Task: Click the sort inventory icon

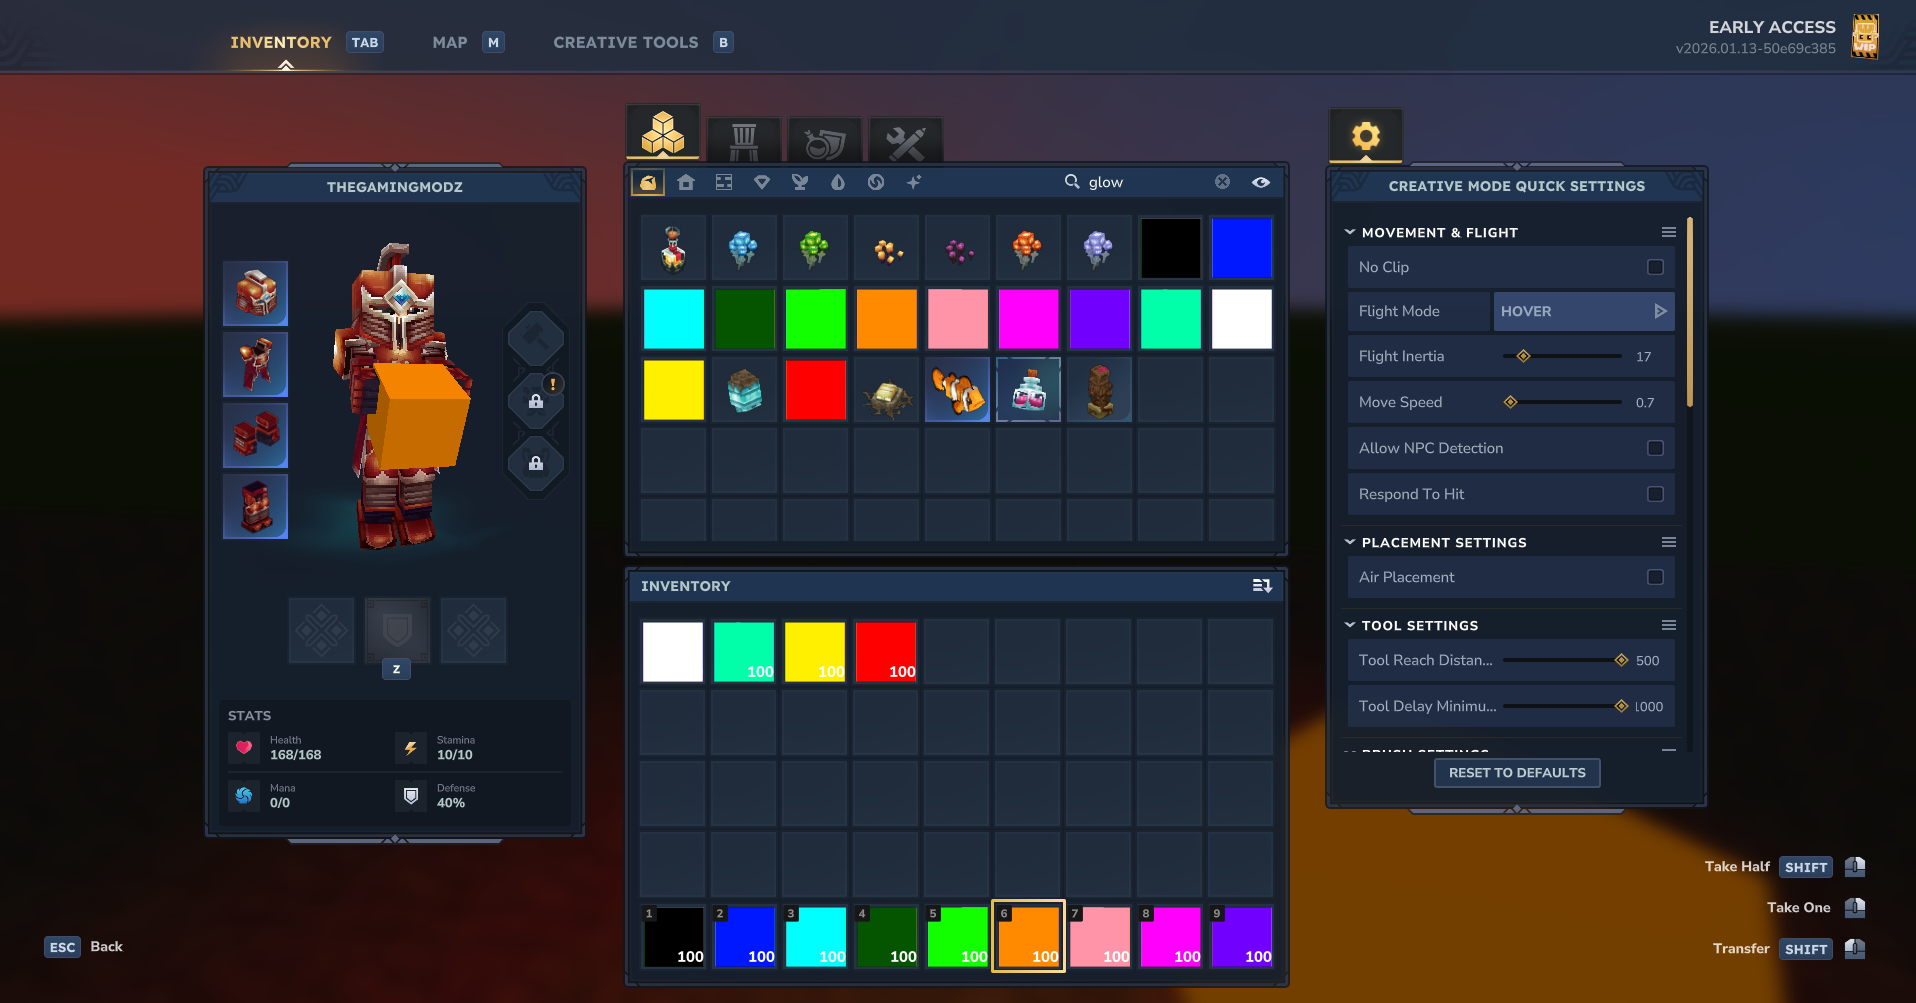Action: pyautogui.click(x=1262, y=586)
